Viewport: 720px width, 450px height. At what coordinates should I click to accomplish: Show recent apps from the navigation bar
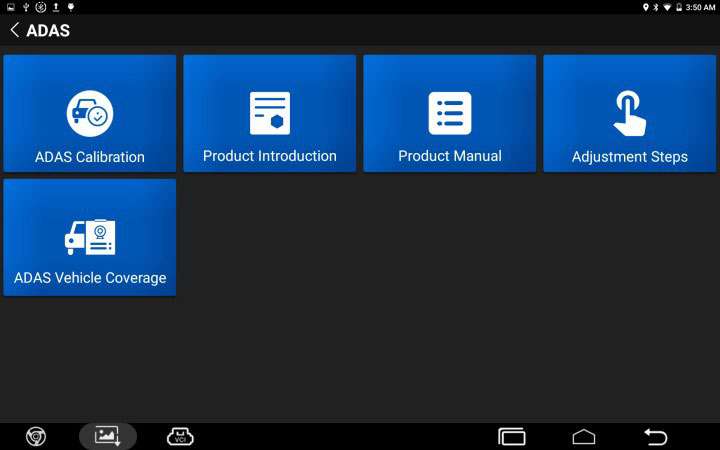(512, 437)
